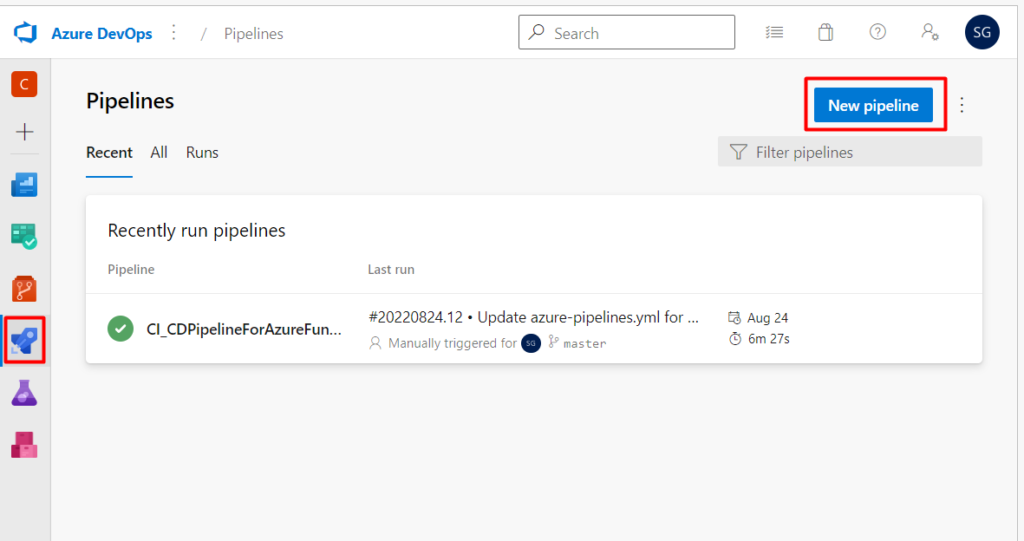Click the person icon beside Manually triggered
Image resolution: width=1024 pixels, height=541 pixels.
click(375, 343)
